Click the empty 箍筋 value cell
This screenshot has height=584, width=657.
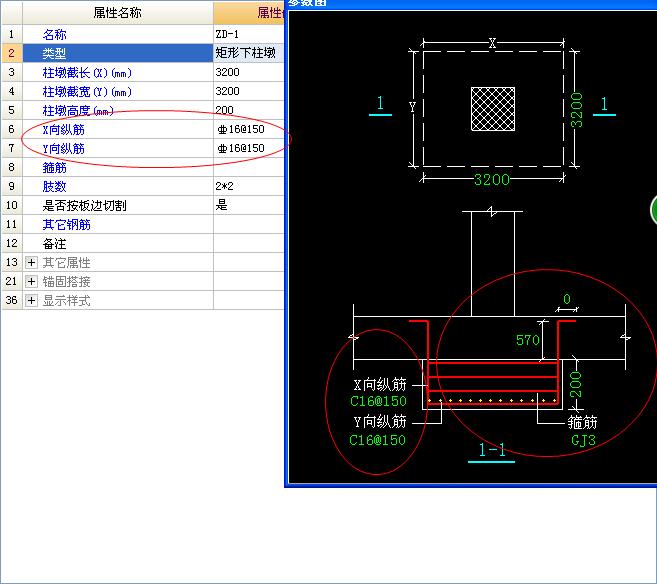point(248,167)
